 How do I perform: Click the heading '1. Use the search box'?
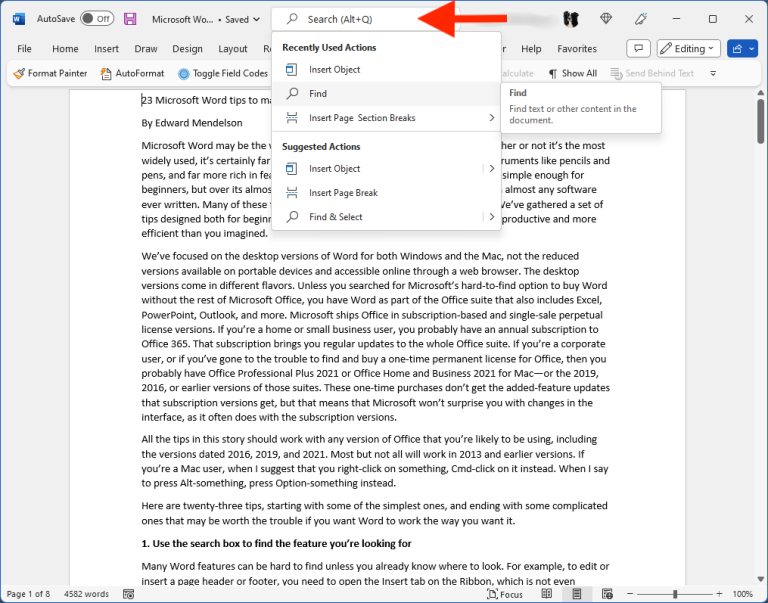[276, 543]
